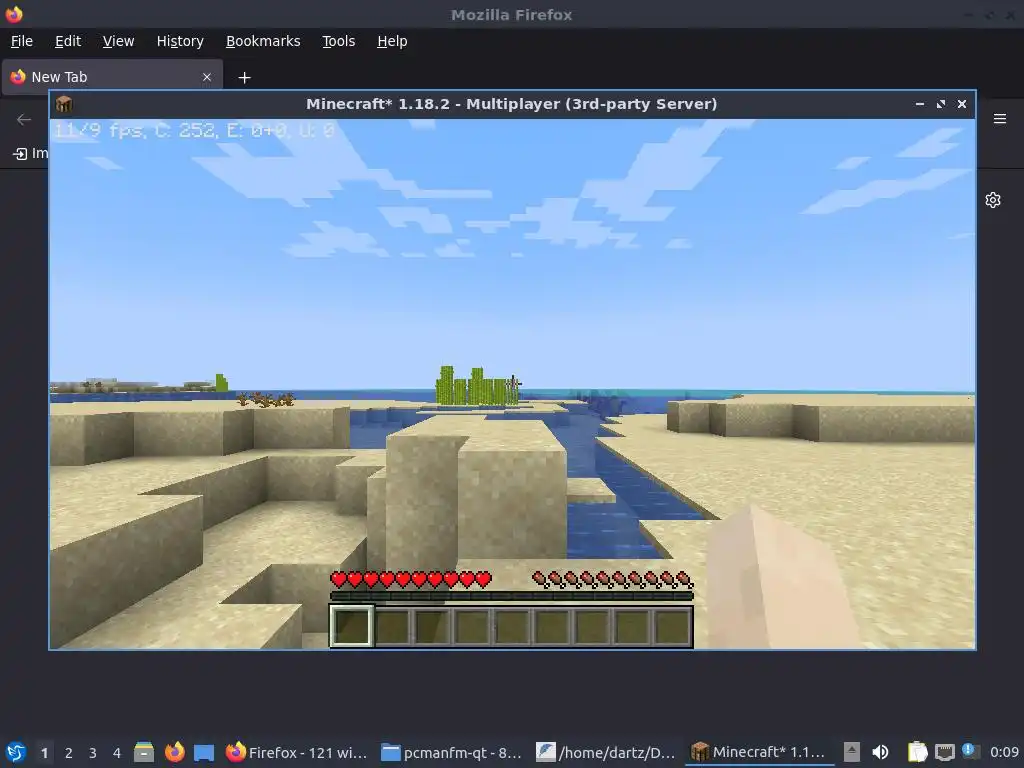Select the first highlighted hotbar slot
This screenshot has width=1024, height=768.
click(x=351, y=626)
